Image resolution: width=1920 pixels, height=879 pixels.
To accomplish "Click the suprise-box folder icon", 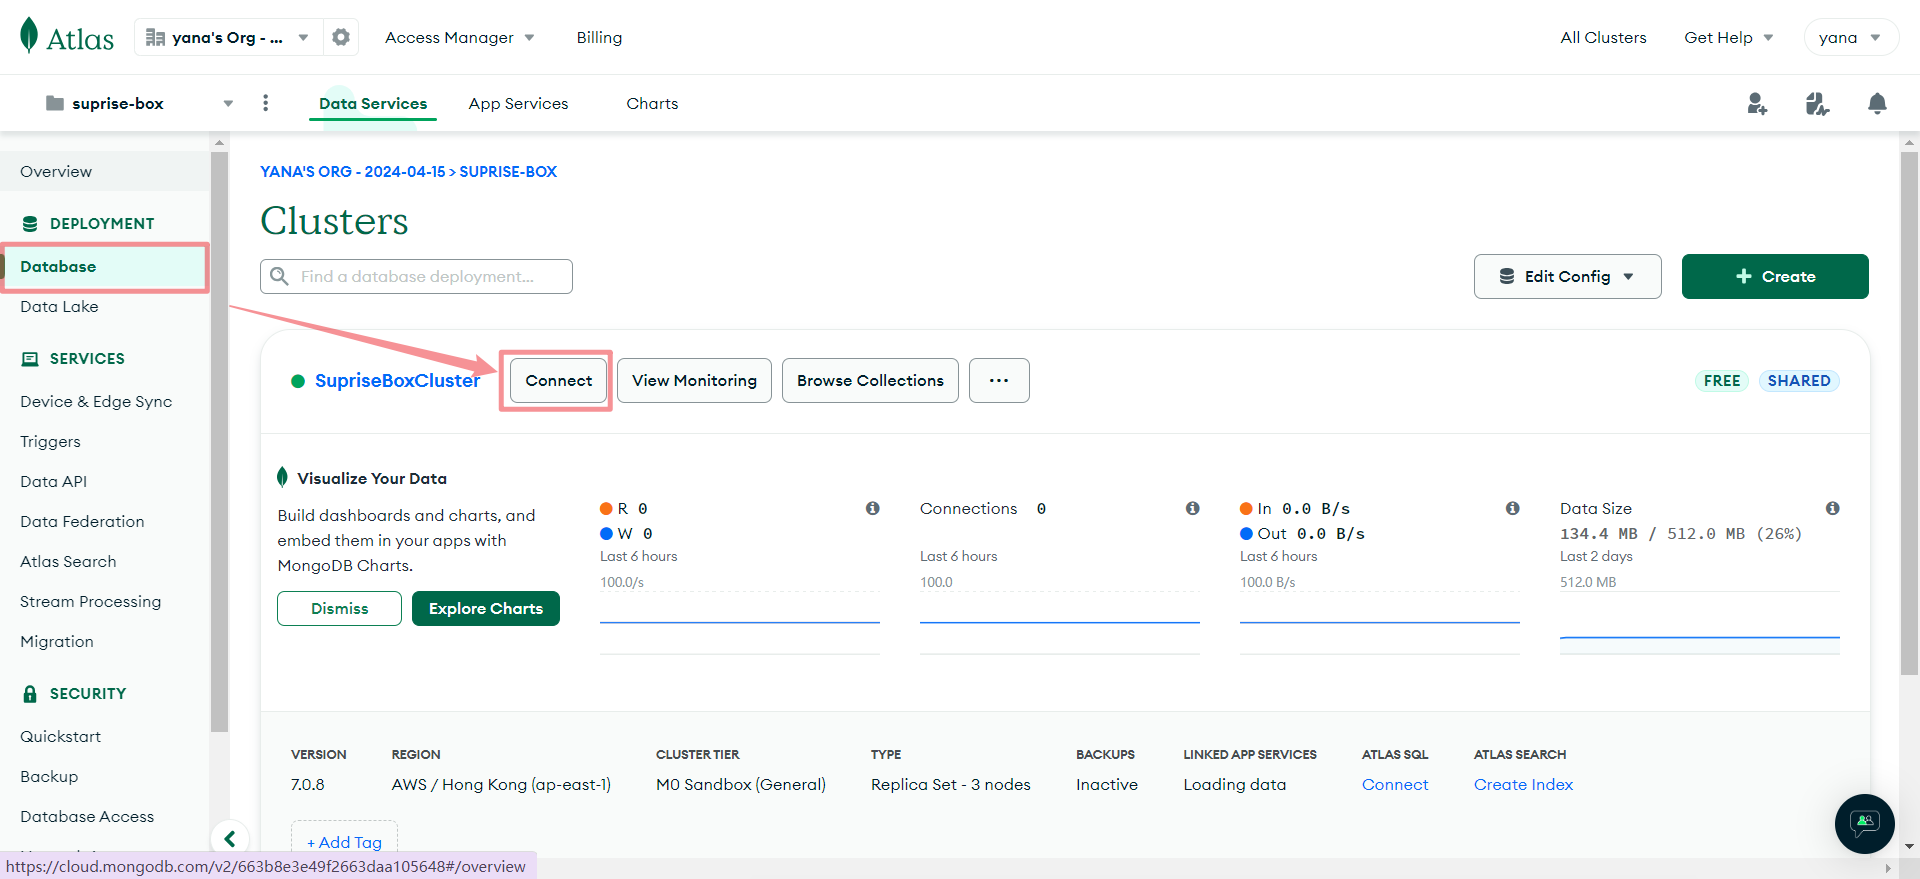I will [x=55, y=103].
